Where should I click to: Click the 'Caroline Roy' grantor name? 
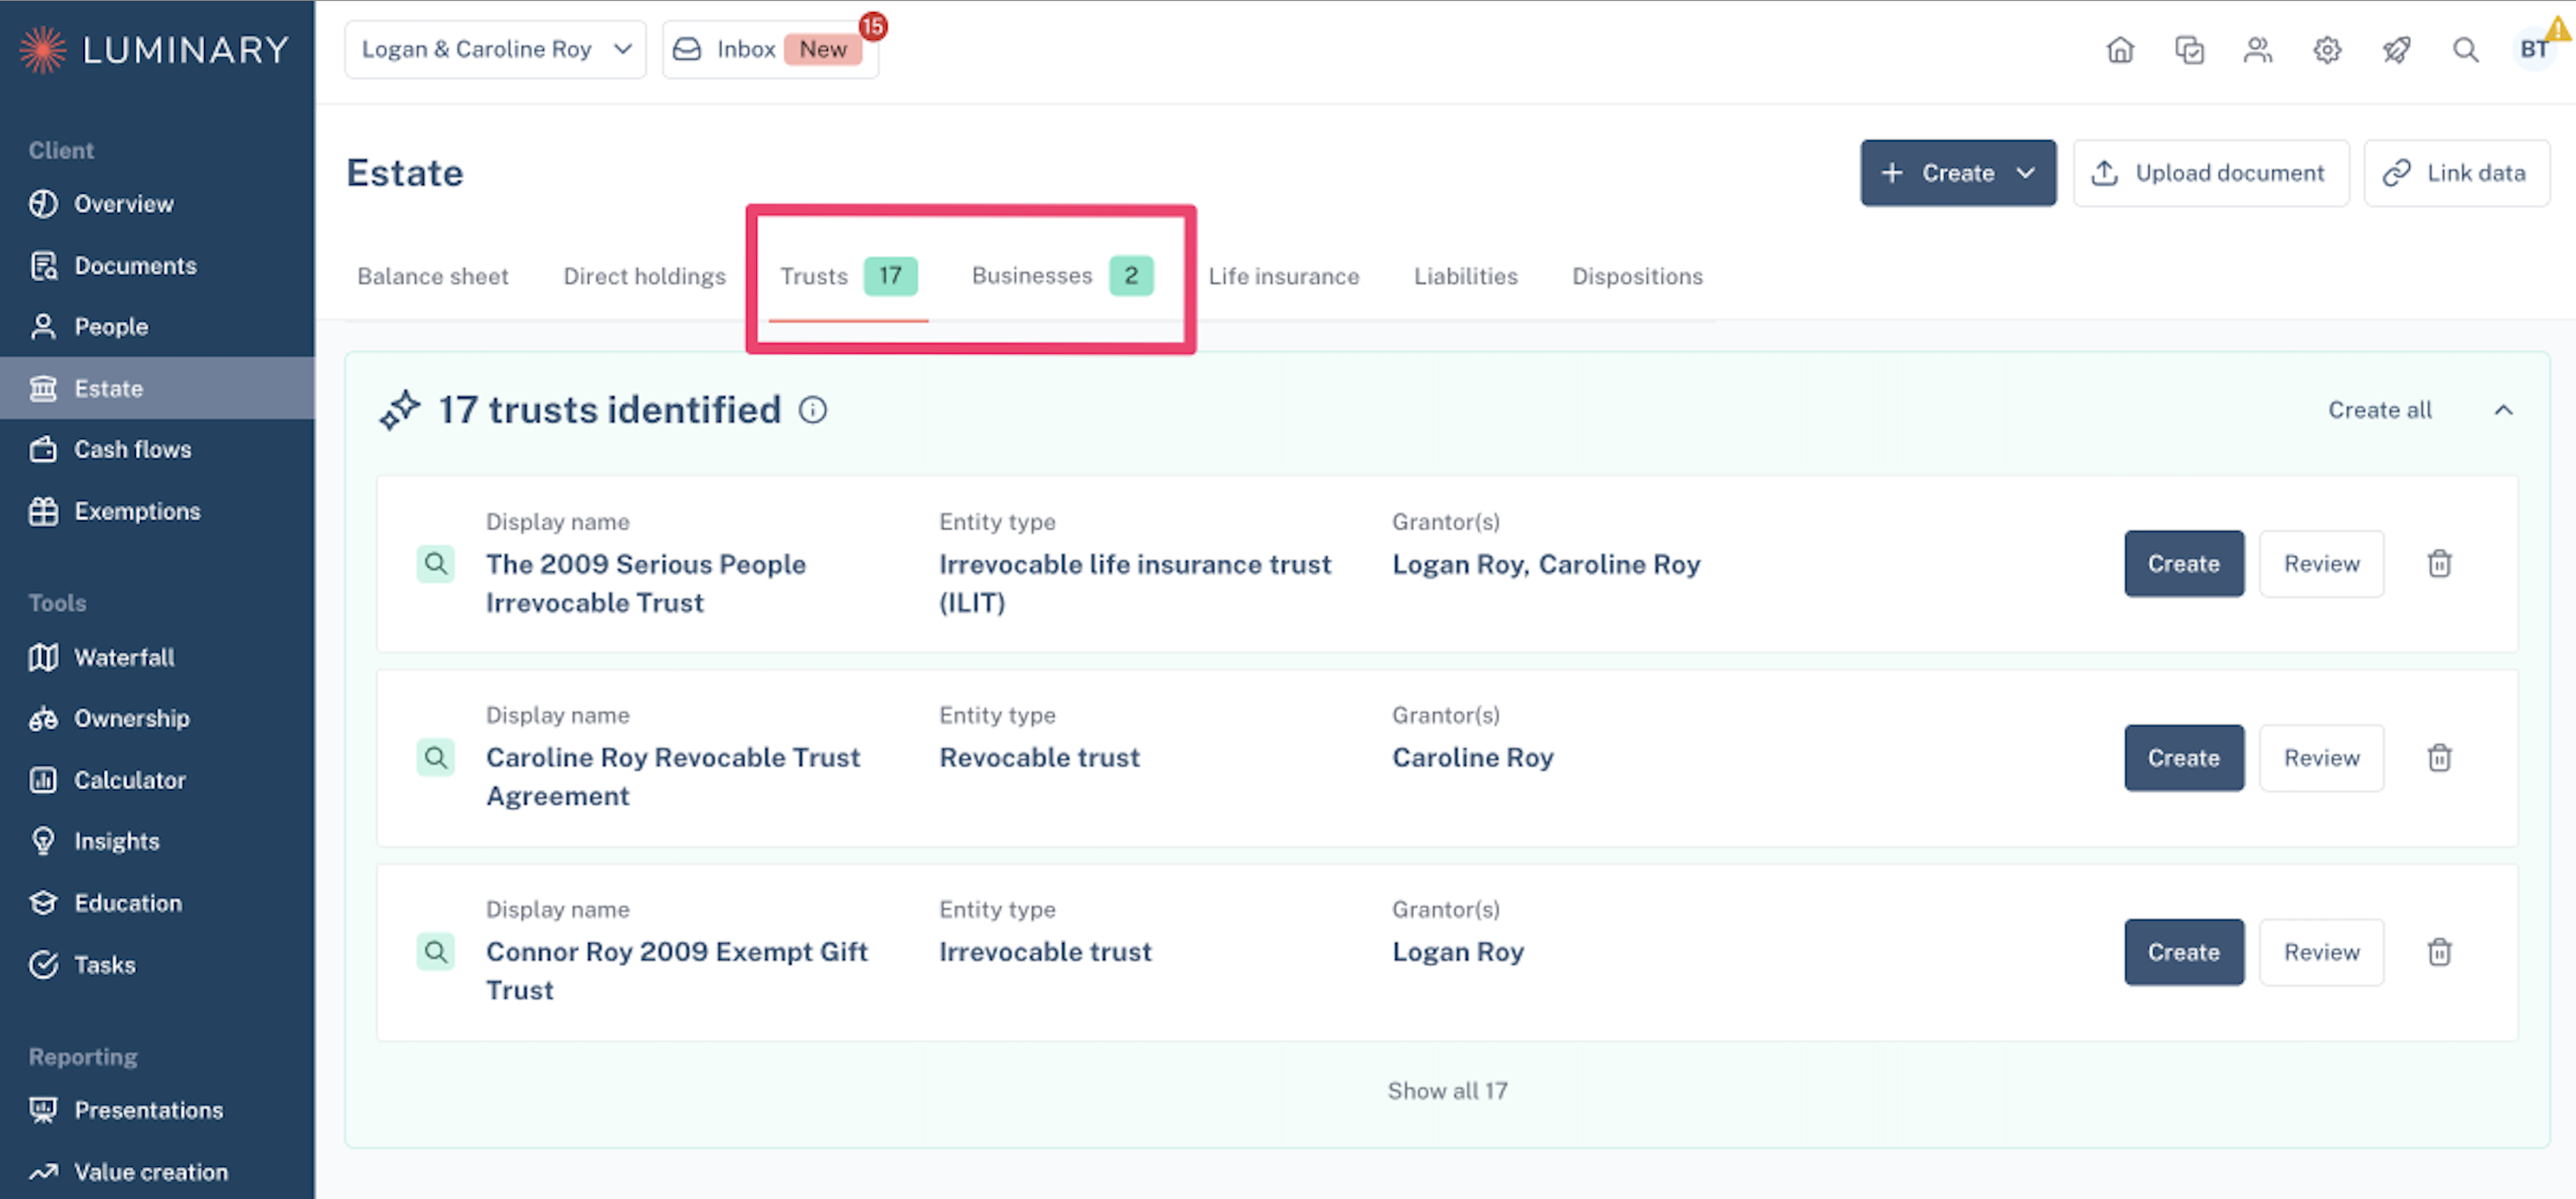click(1473, 757)
